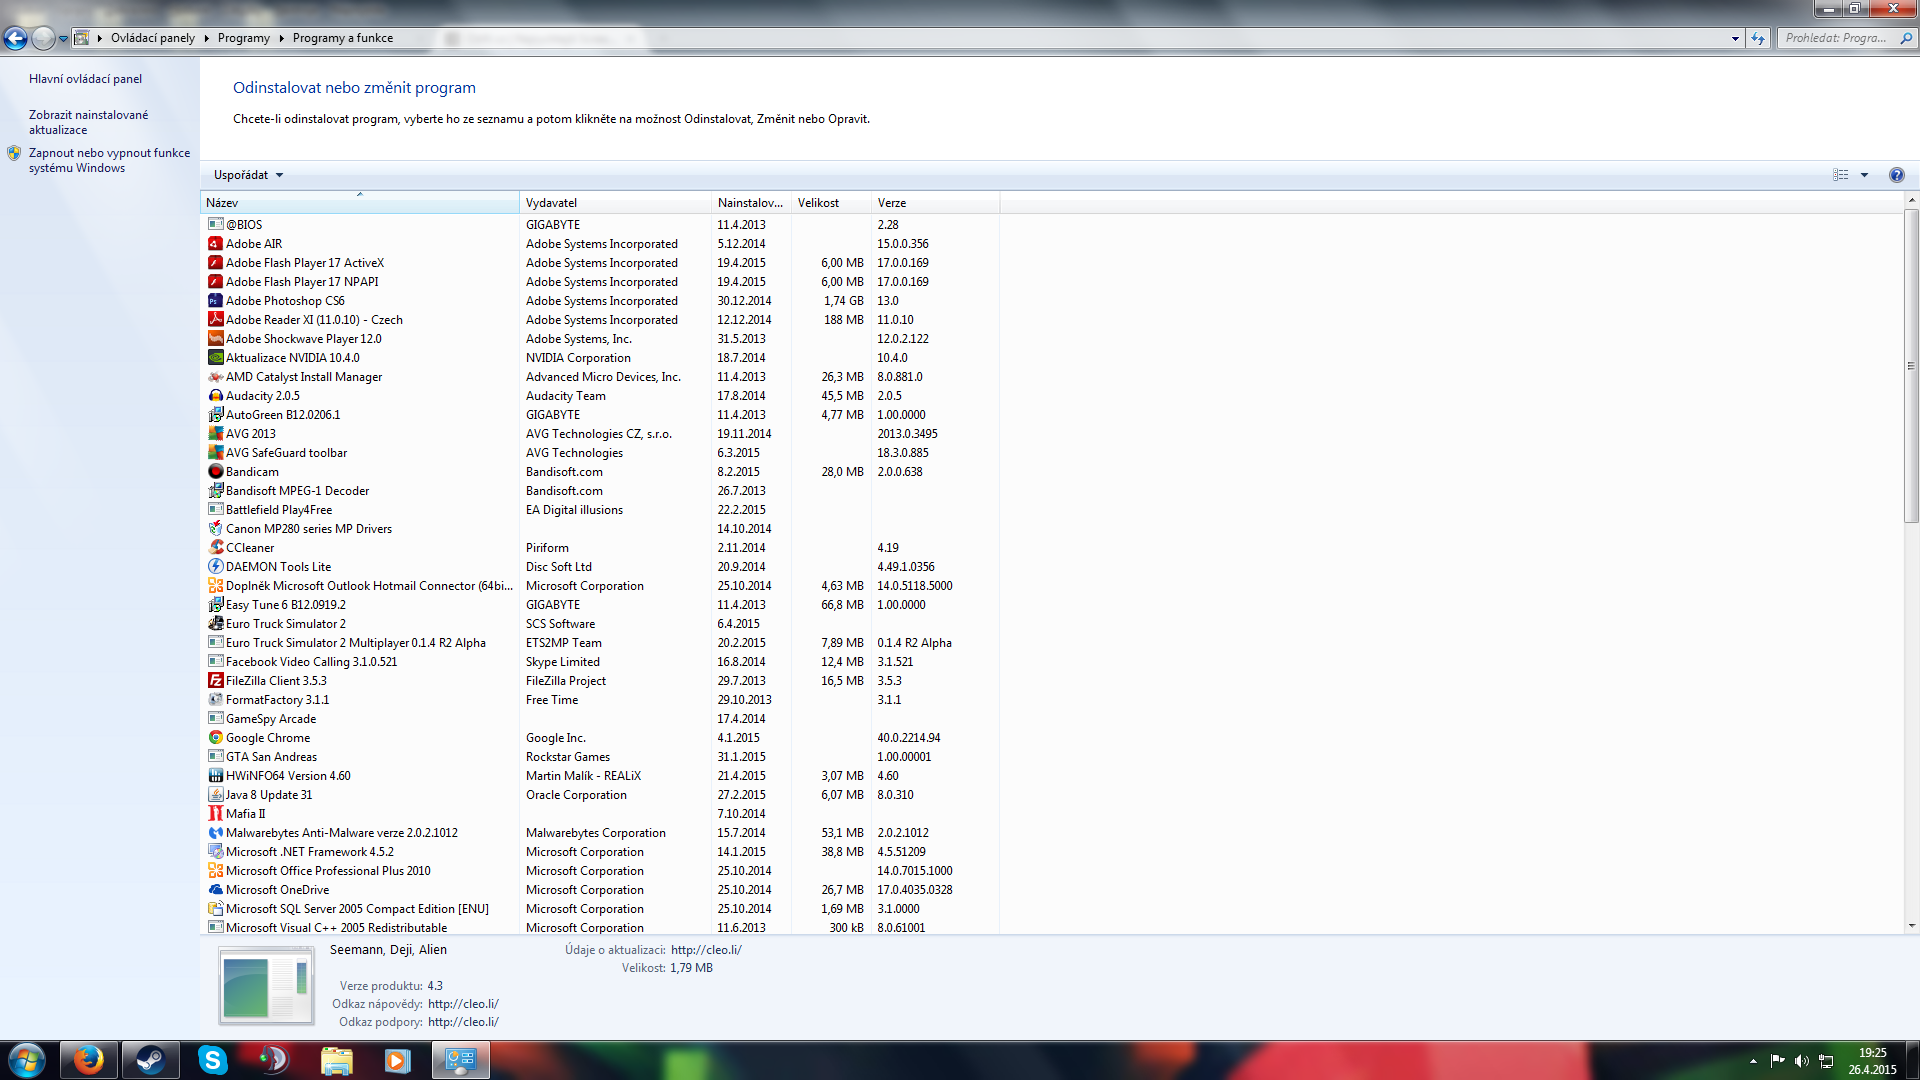This screenshot has height=1080, width=1920.
Task: Open the help question mark icon
Action: 1896,175
